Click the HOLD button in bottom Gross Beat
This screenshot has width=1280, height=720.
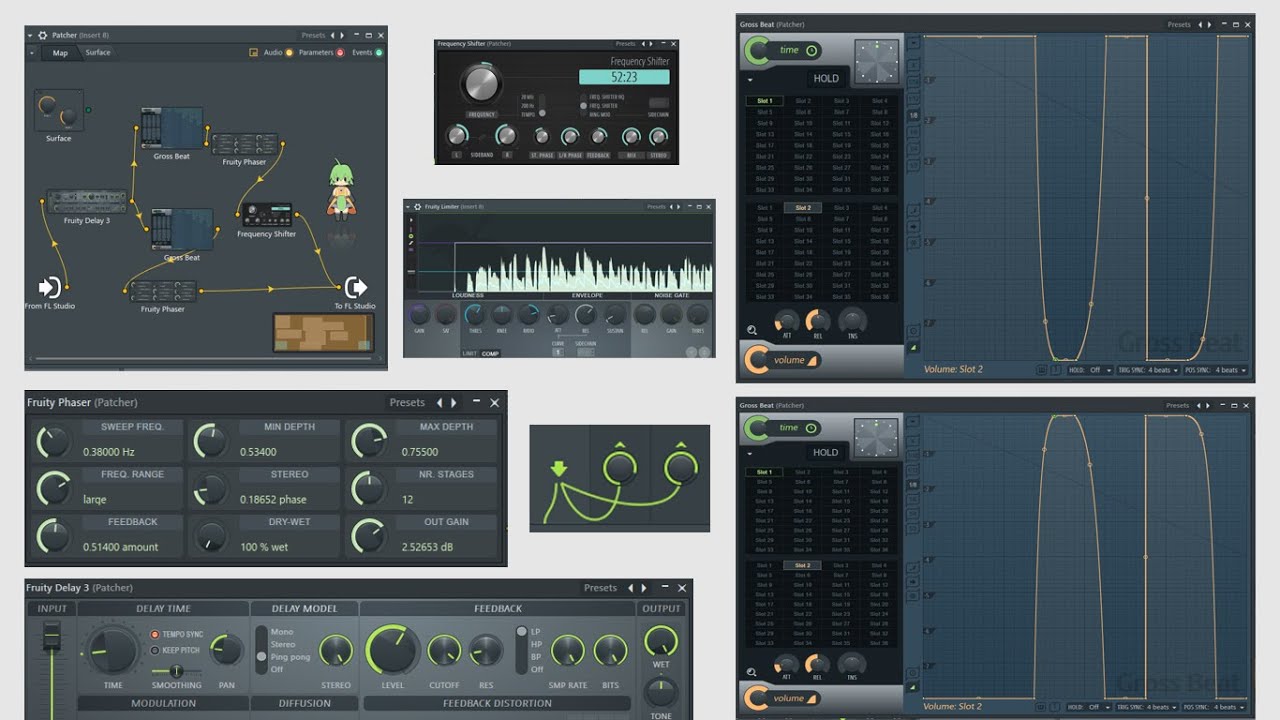(825, 452)
